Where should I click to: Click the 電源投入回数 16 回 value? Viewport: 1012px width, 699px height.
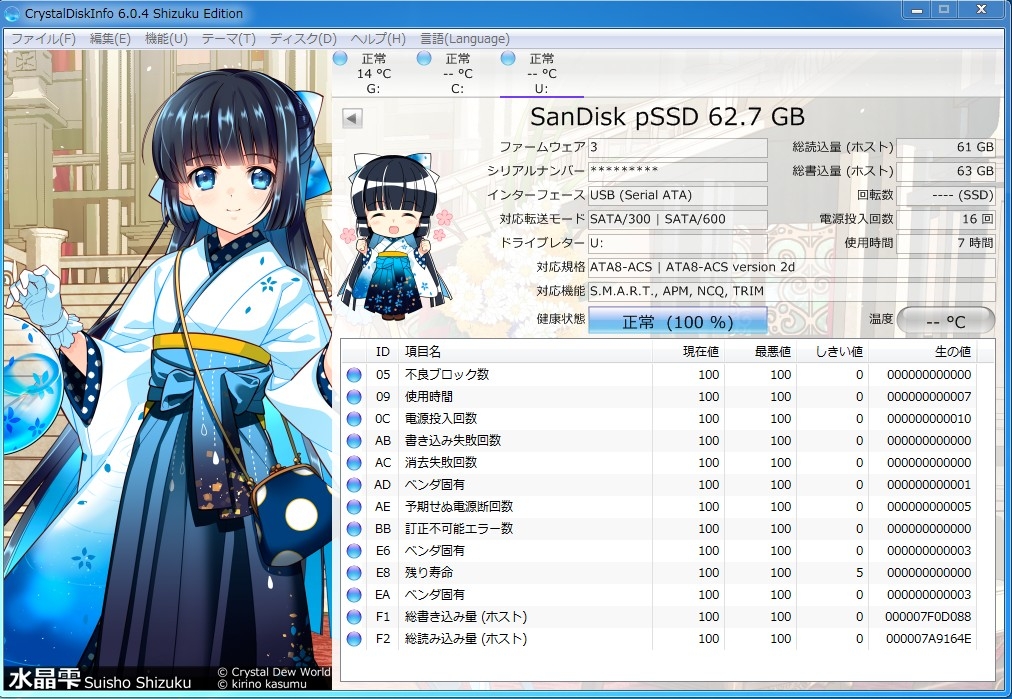[x=946, y=219]
